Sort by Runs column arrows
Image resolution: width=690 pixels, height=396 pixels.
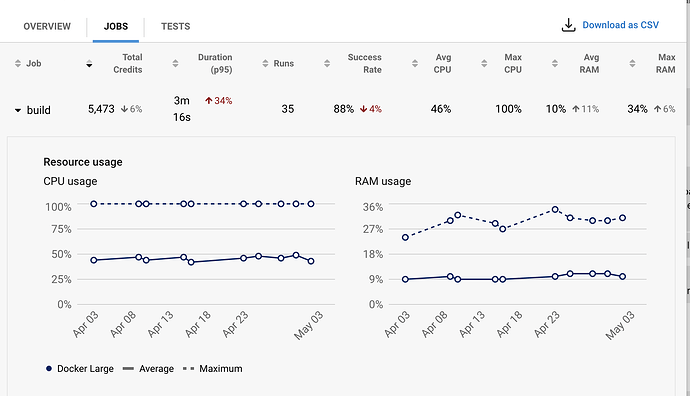[x=265, y=63]
